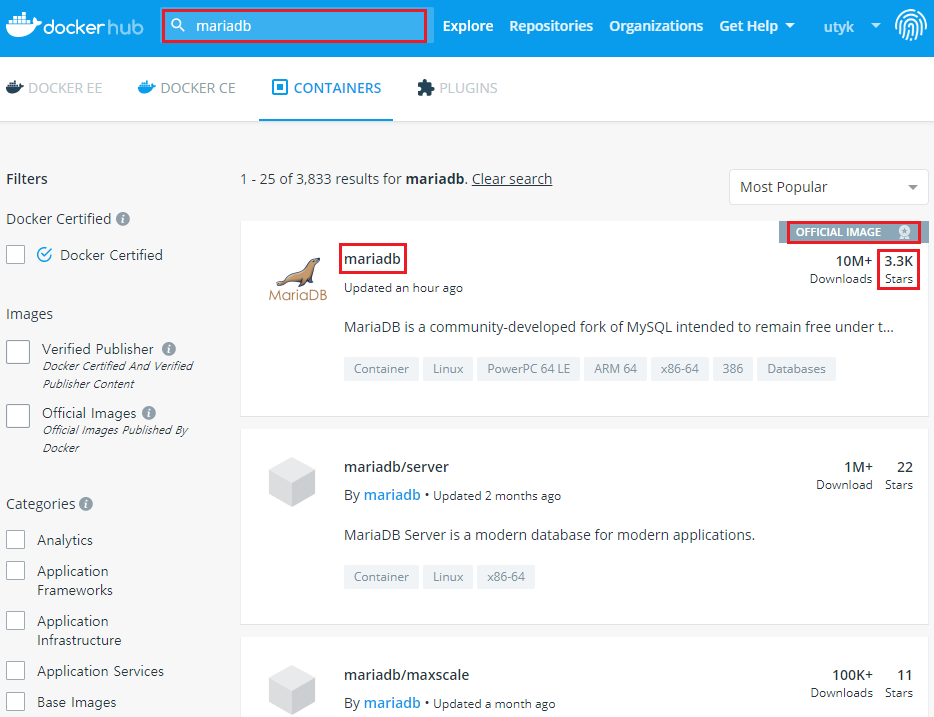Click the Clear search link
The image size is (934, 717).
coord(512,179)
